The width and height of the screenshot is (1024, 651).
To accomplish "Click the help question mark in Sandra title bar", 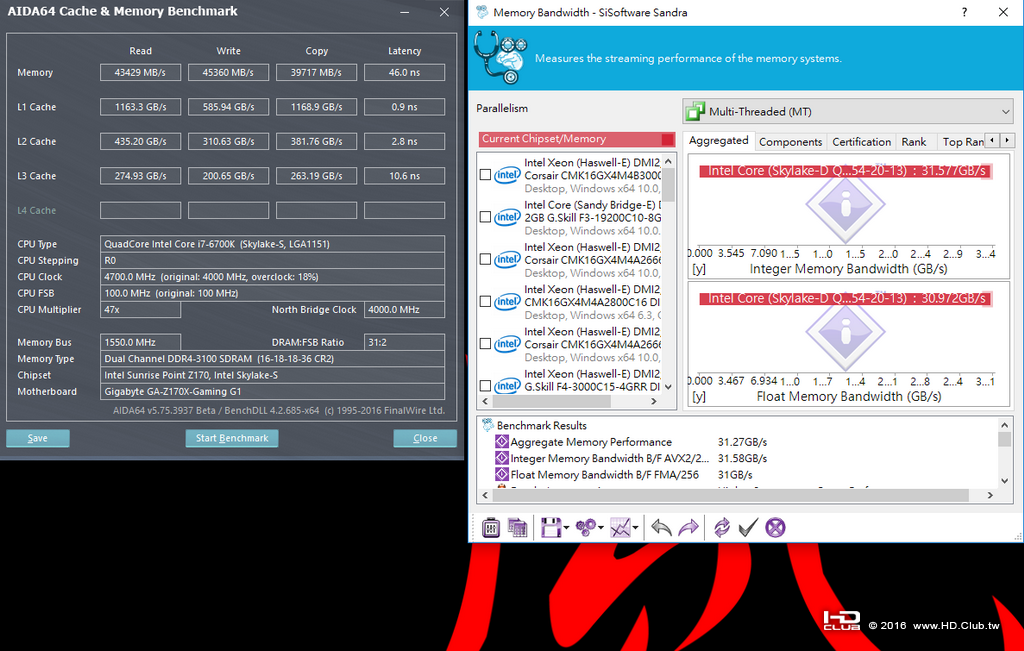I will click(965, 12).
